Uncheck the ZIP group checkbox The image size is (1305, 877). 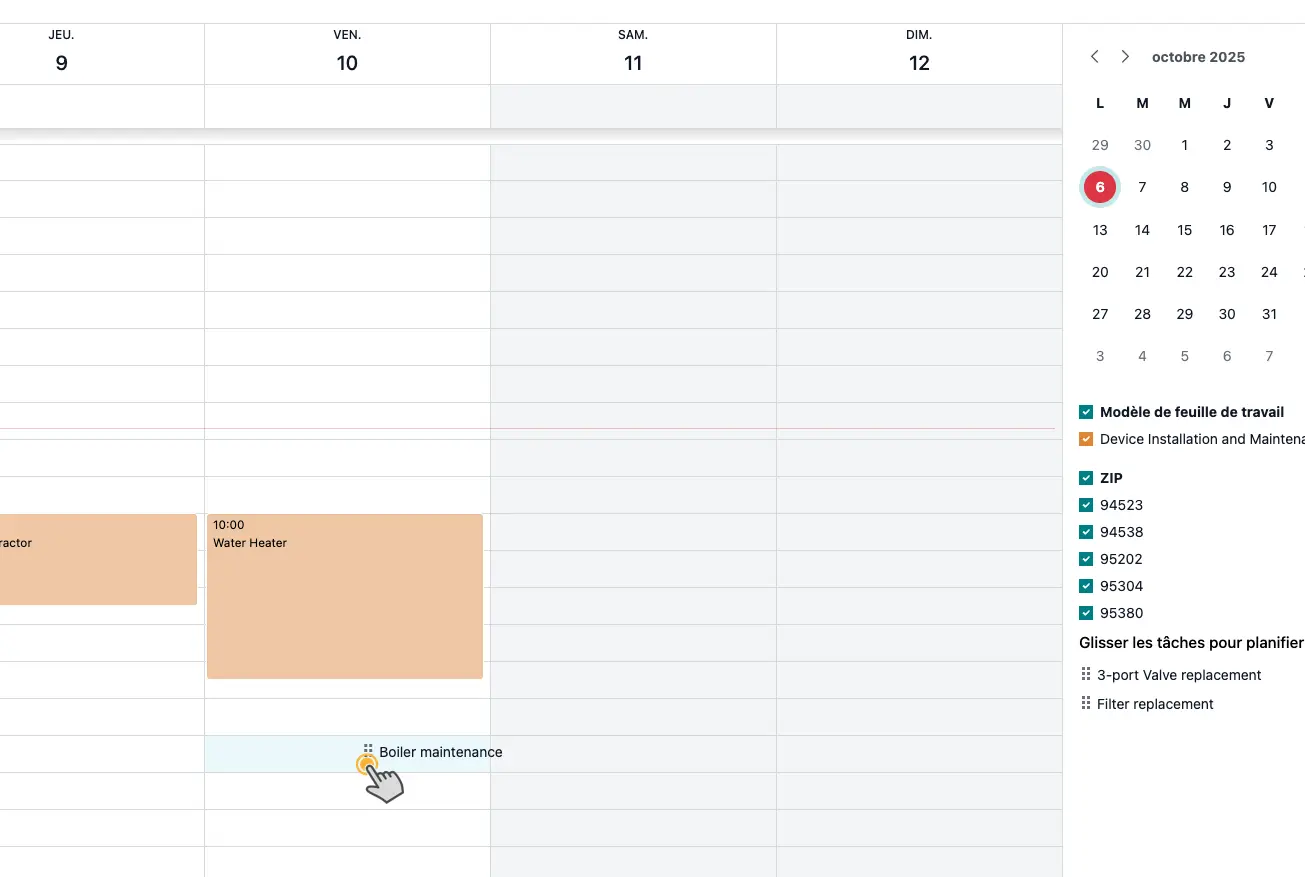point(1086,478)
